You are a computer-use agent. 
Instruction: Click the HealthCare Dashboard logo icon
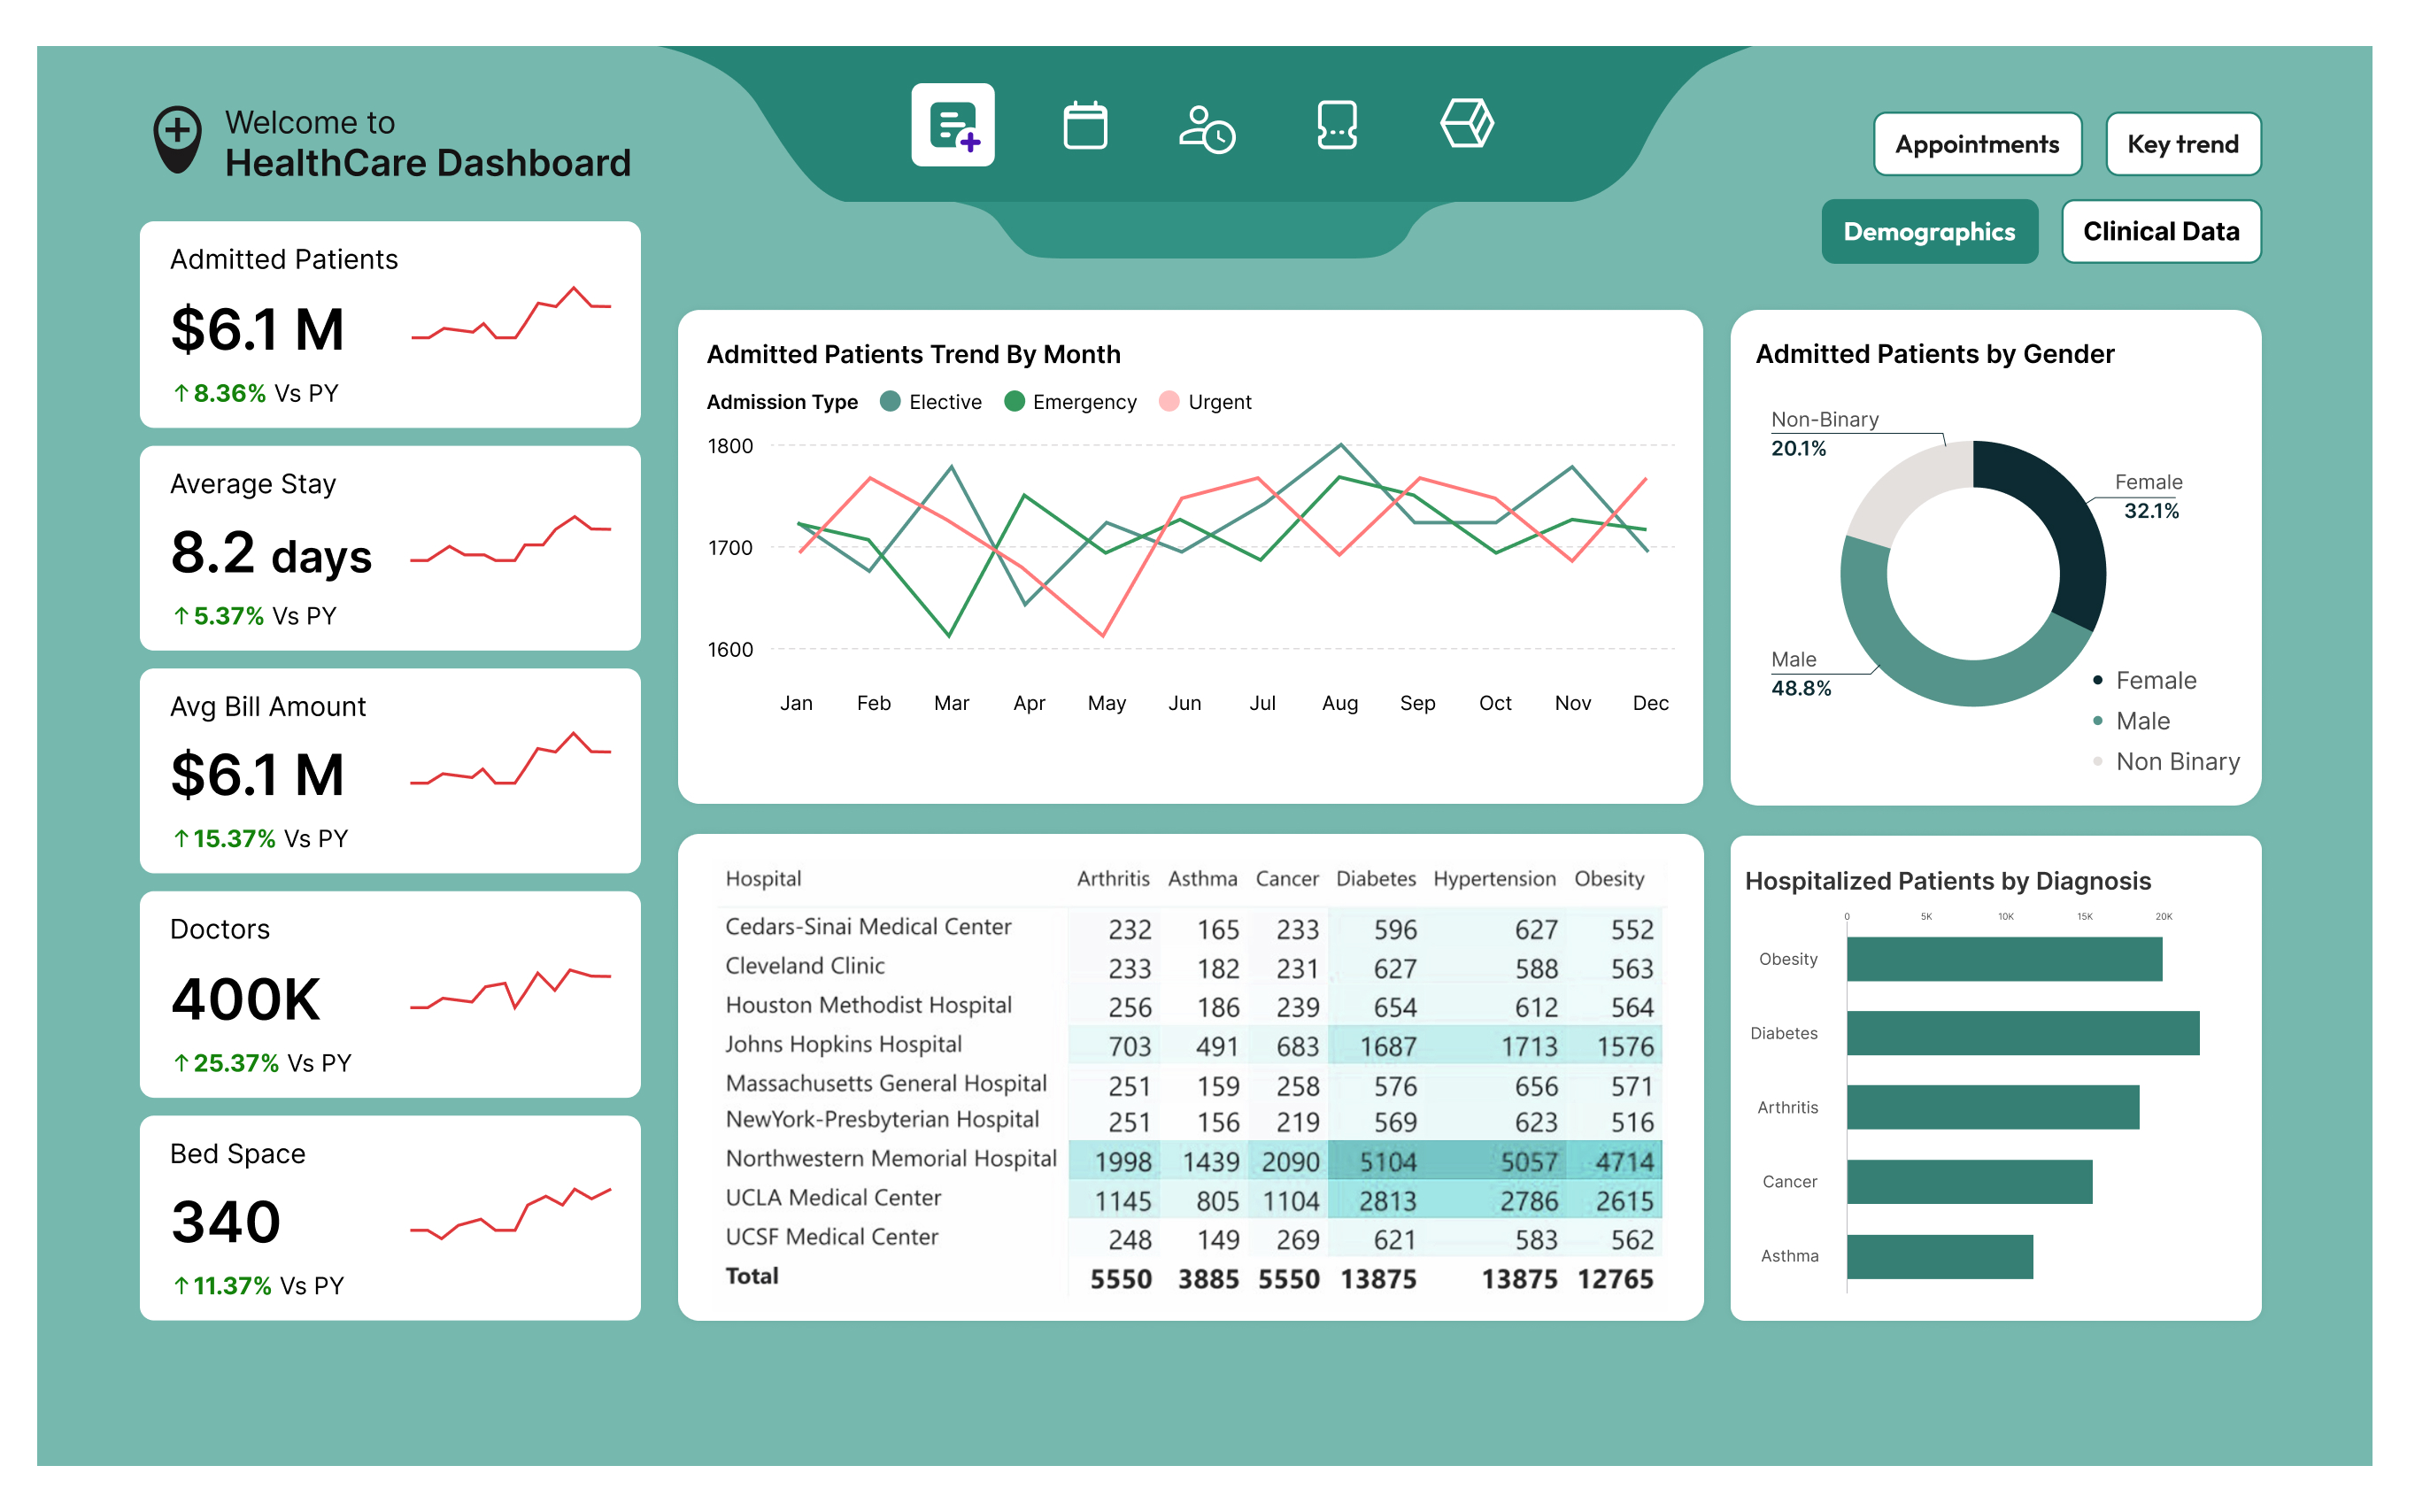tap(178, 138)
